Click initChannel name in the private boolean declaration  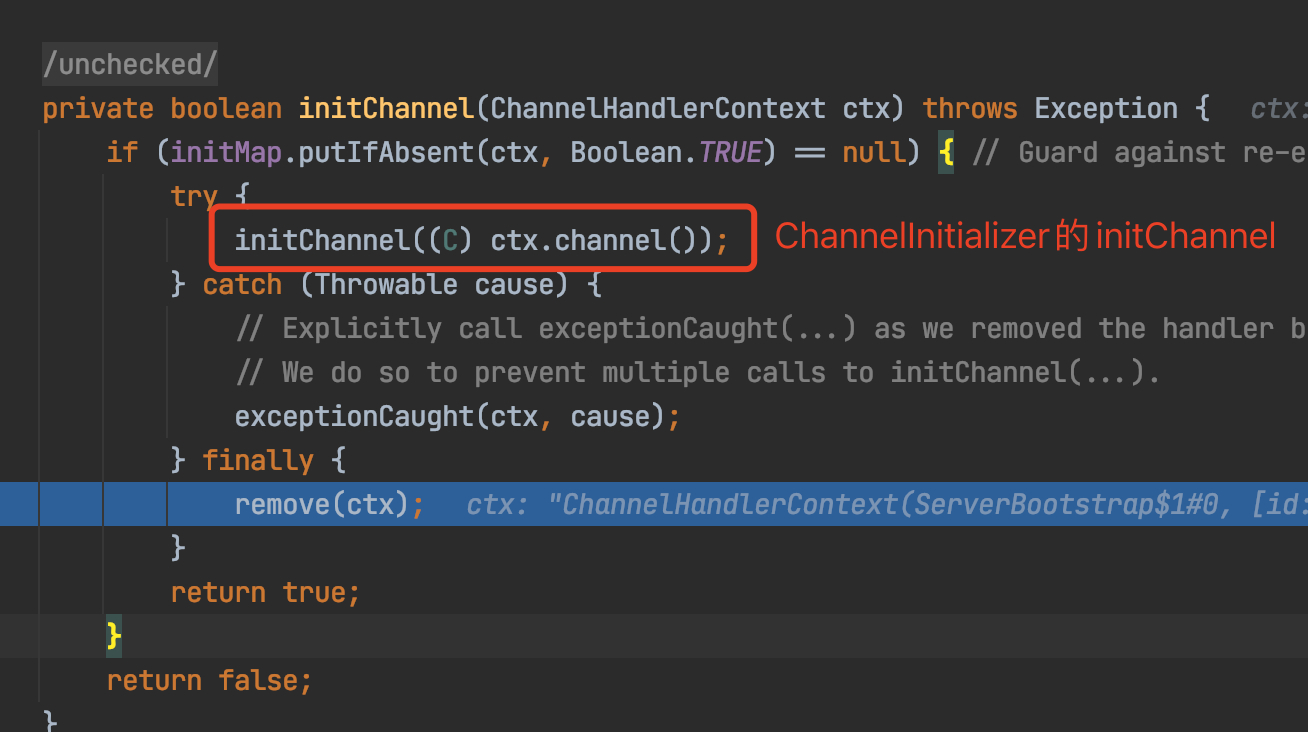386,108
